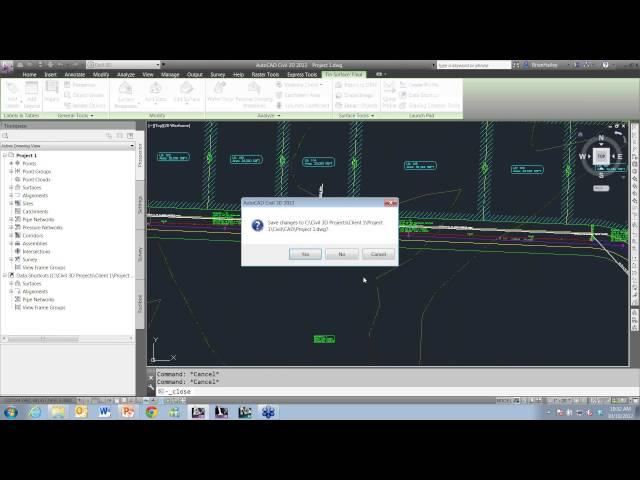
Task: Switch to Settings vertical tab in Toolspace
Action: tap(140, 205)
